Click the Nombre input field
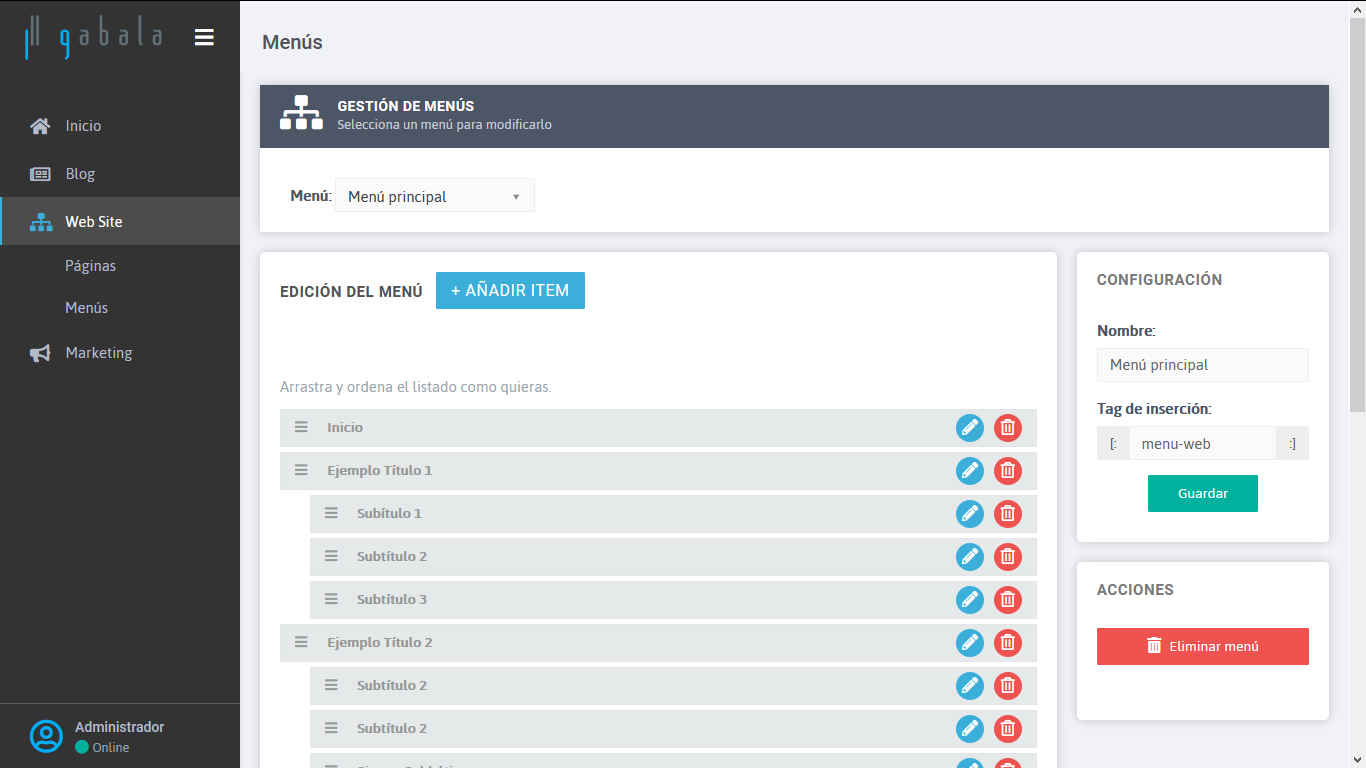Screen dimensions: 1366x768 point(1203,365)
